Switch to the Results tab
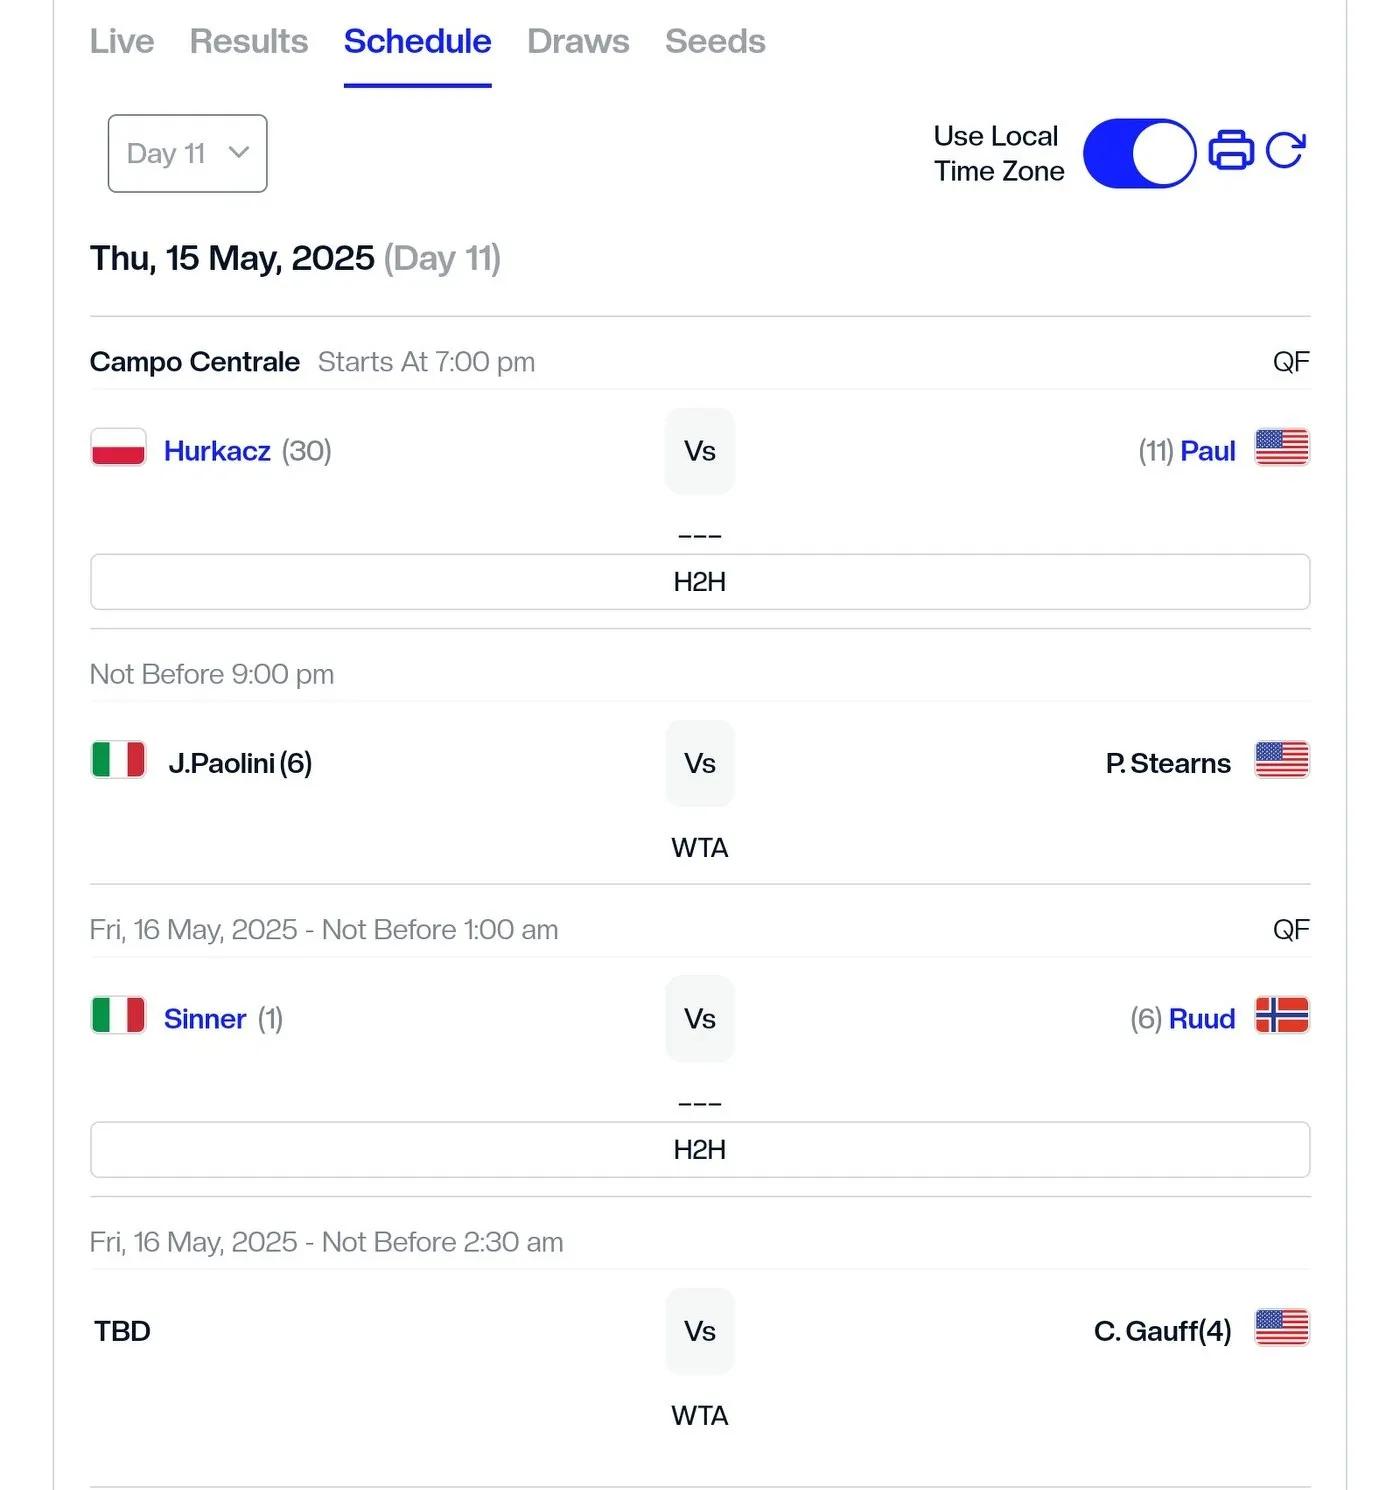Image resolution: width=1400 pixels, height=1490 pixels. tap(249, 41)
